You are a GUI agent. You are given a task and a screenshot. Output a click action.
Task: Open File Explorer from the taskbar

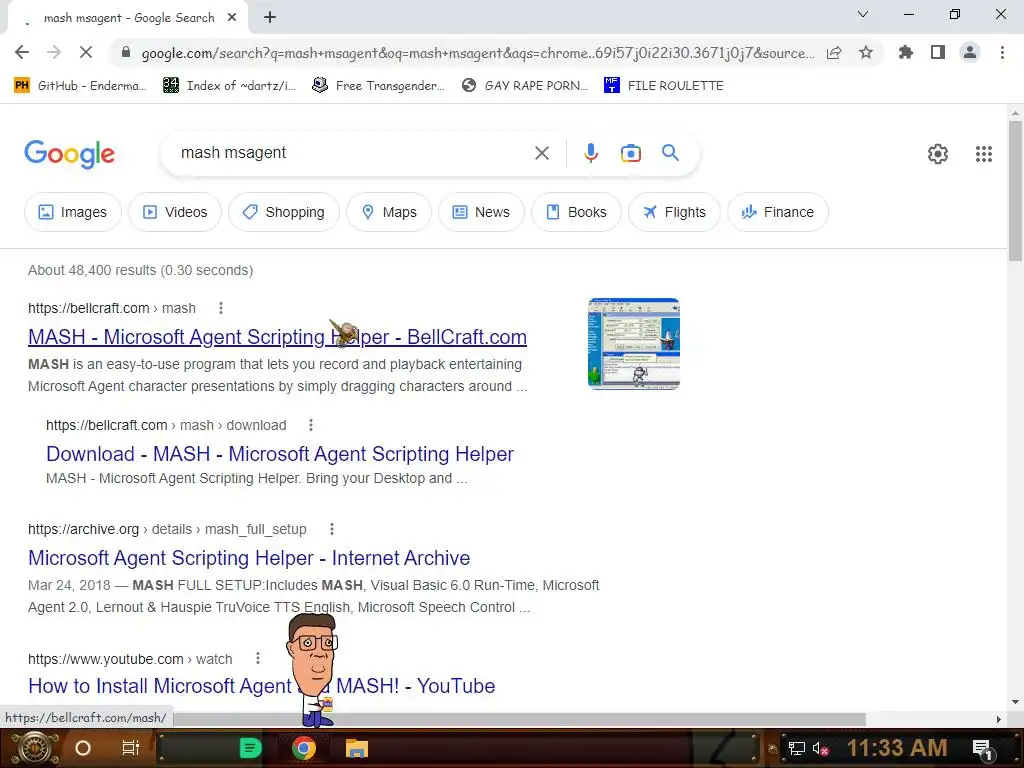pos(357,748)
